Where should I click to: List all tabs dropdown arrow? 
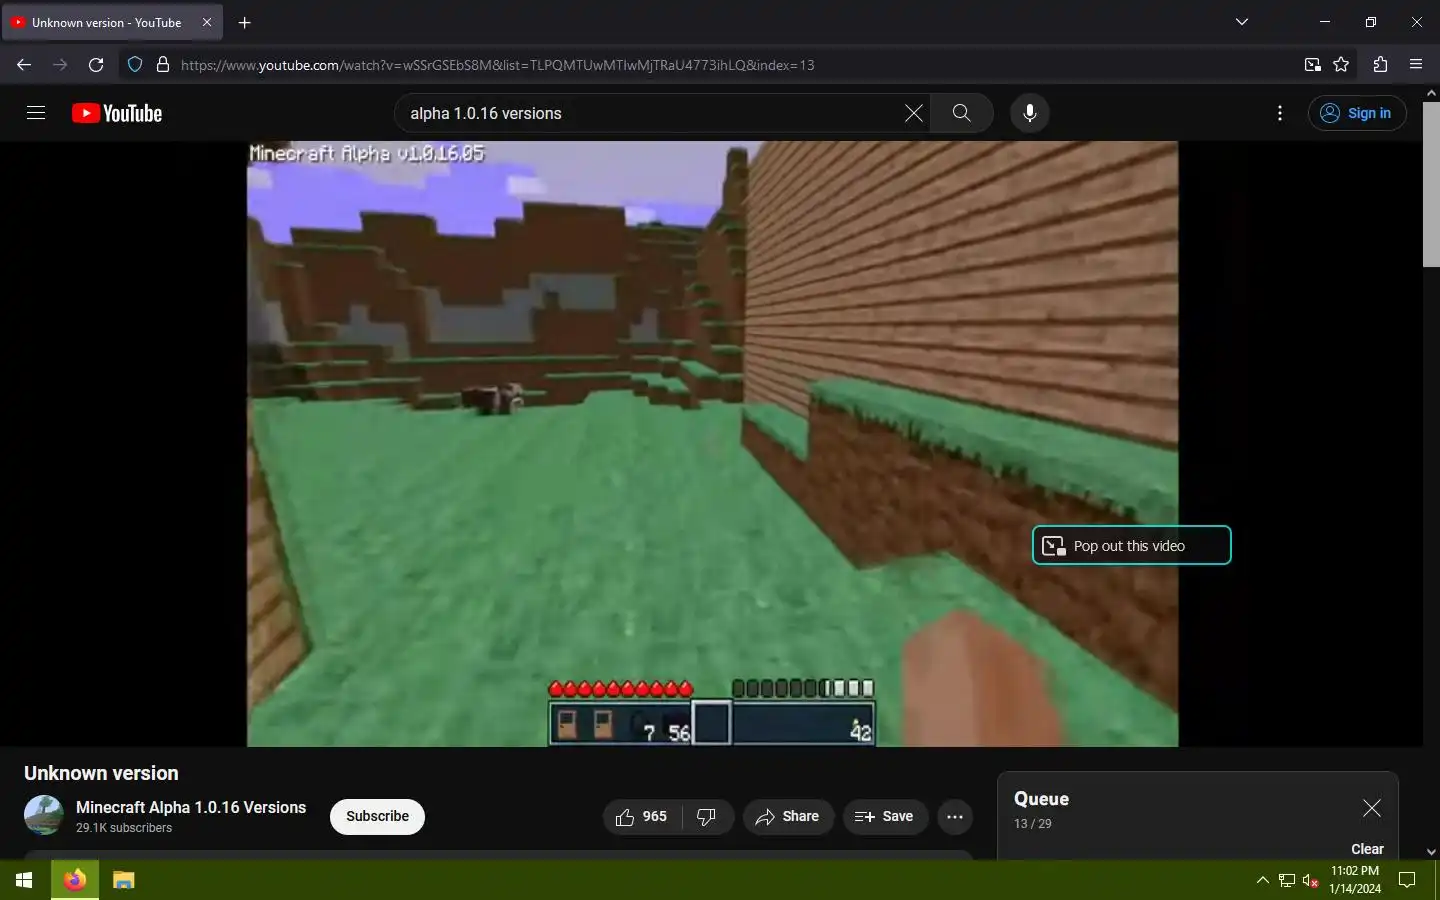click(x=1242, y=22)
